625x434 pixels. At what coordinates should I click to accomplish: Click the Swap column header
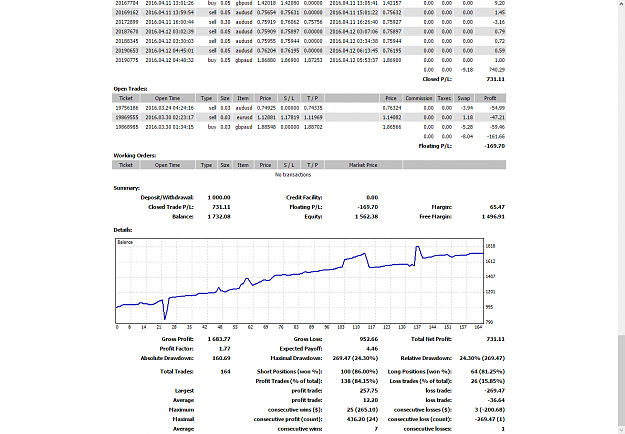point(464,98)
